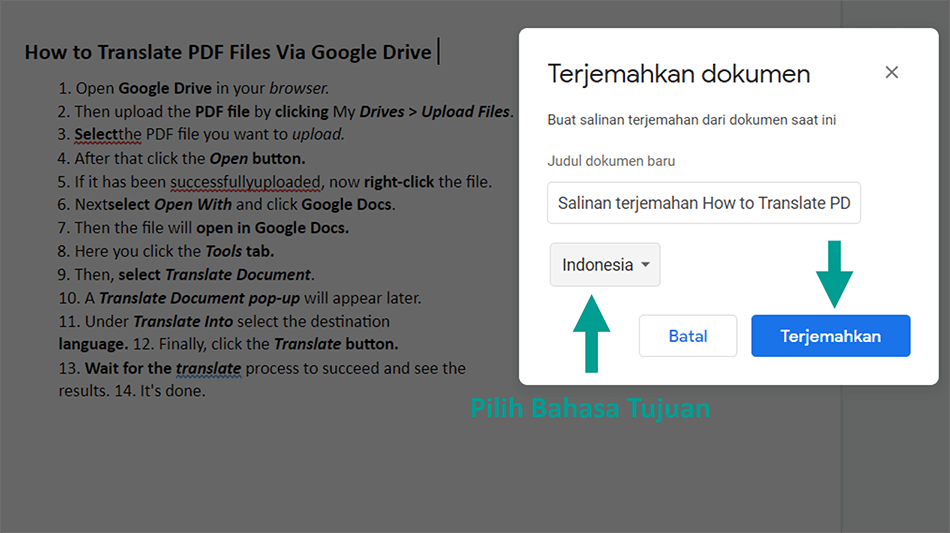Click step 4 'After that click the Open button'
Image resolution: width=950 pixels, height=533 pixels.
[x=181, y=159]
